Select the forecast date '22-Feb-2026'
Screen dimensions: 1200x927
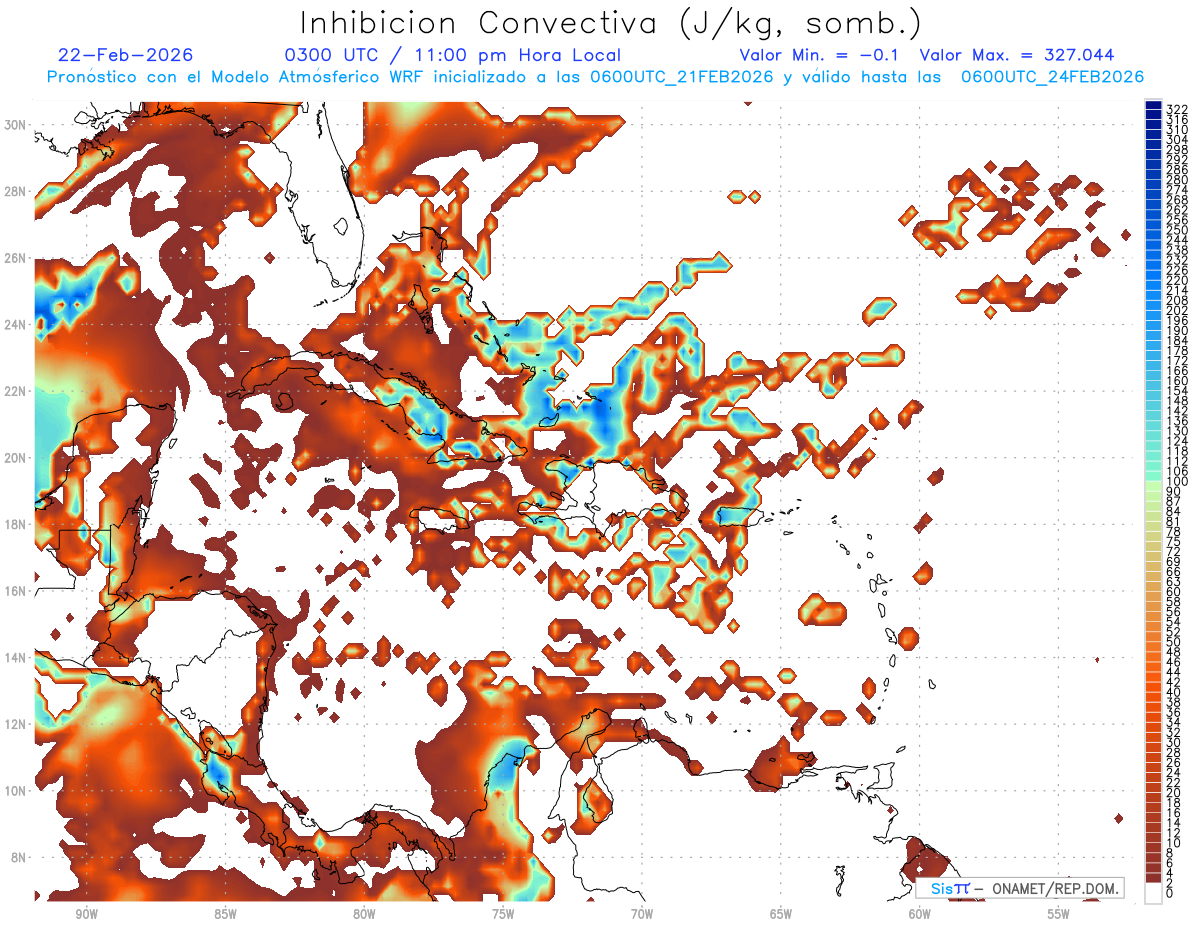click(126, 56)
